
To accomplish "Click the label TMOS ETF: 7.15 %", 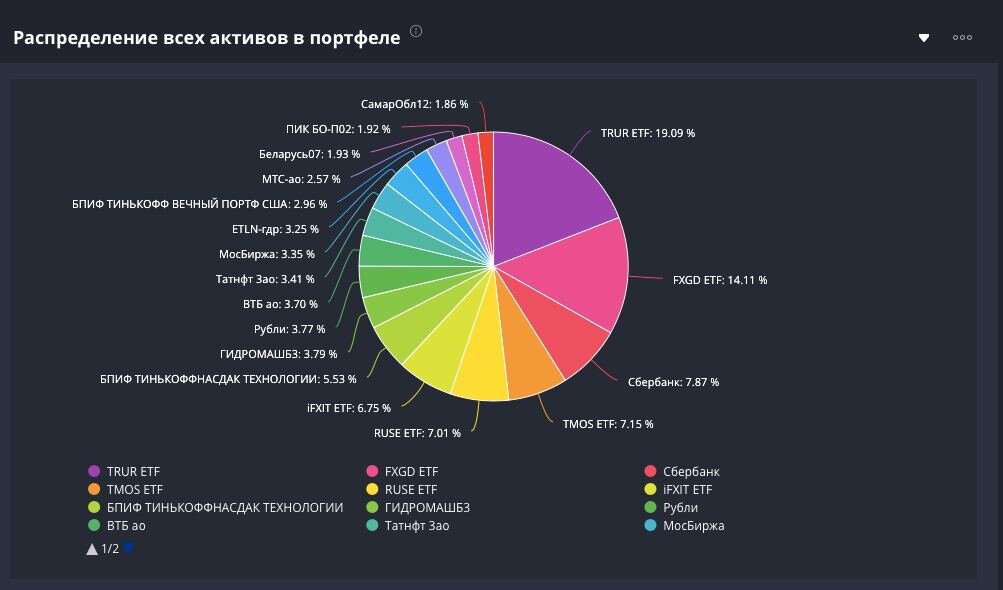I will point(608,424).
